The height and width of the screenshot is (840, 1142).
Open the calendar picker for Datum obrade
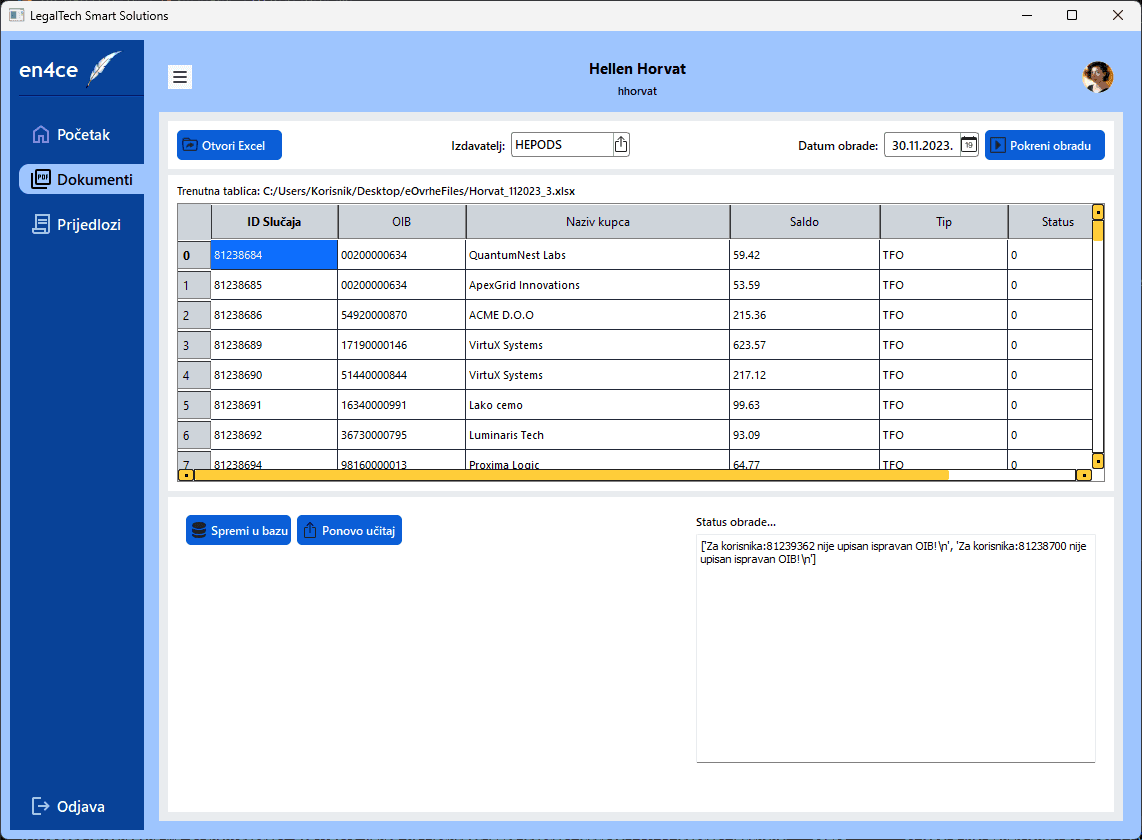coord(968,145)
